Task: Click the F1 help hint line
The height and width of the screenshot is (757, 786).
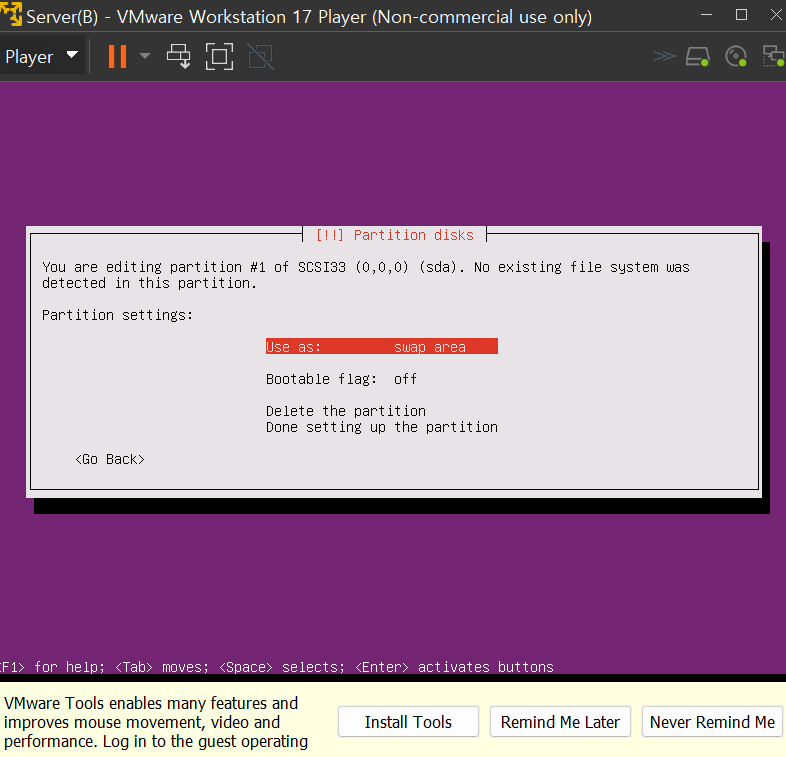Action: [x=277, y=667]
